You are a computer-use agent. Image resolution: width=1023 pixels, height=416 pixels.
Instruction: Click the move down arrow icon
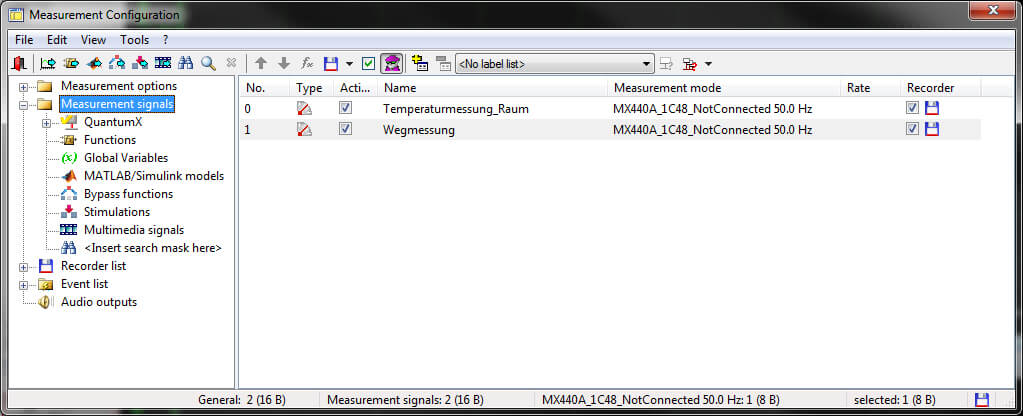pyautogui.click(x=284, y=63)
